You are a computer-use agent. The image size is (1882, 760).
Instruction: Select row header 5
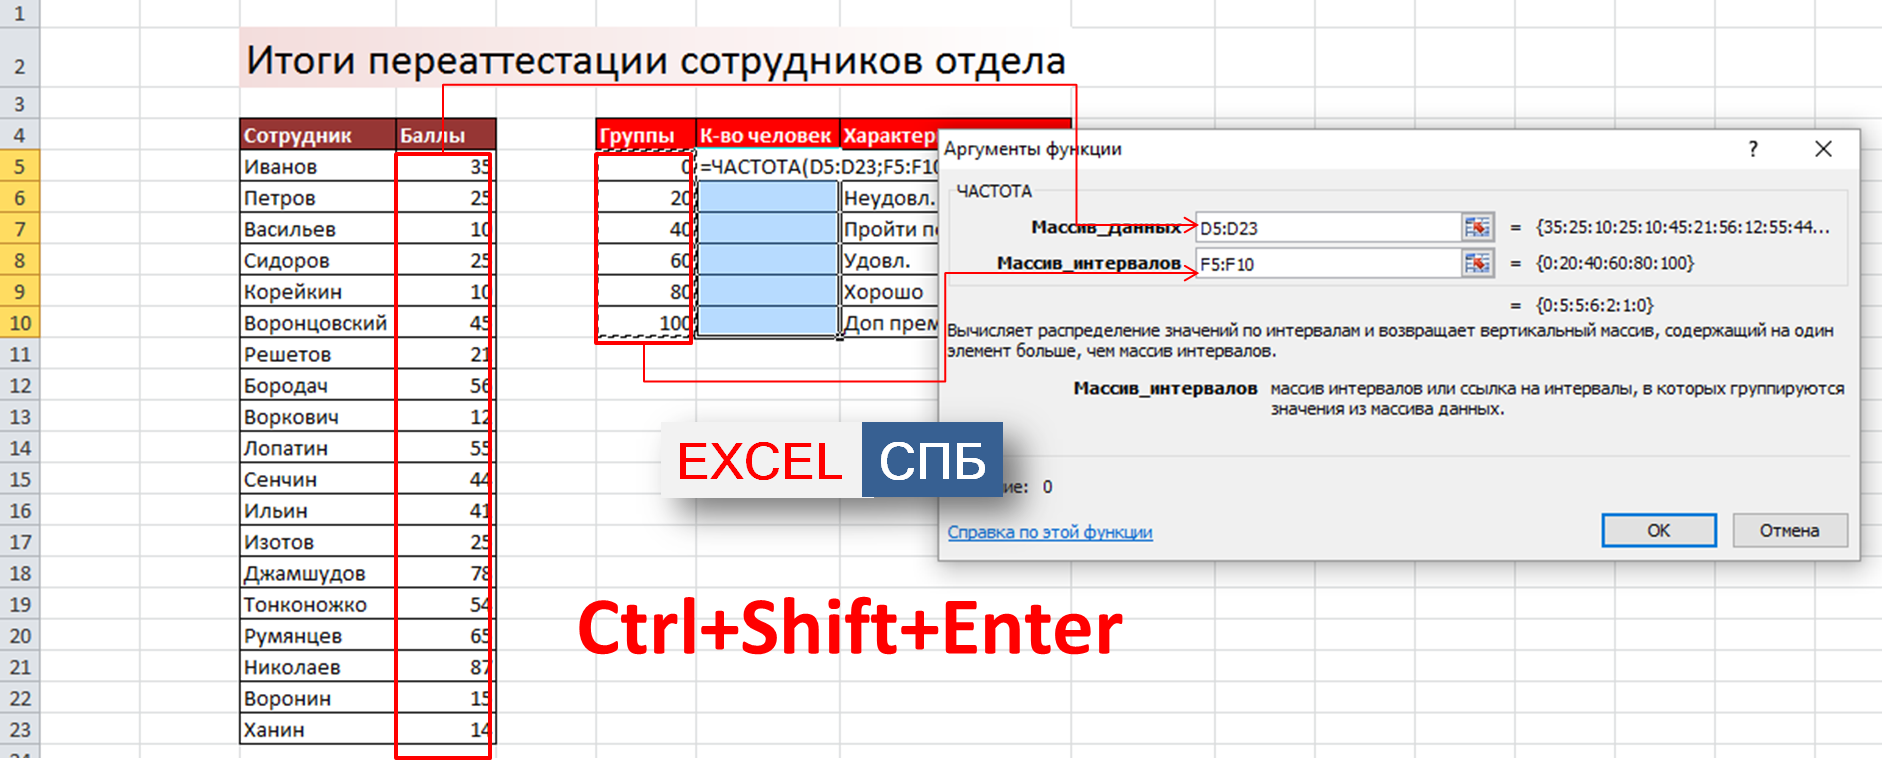pyautogui.click(x=20, y=166)
